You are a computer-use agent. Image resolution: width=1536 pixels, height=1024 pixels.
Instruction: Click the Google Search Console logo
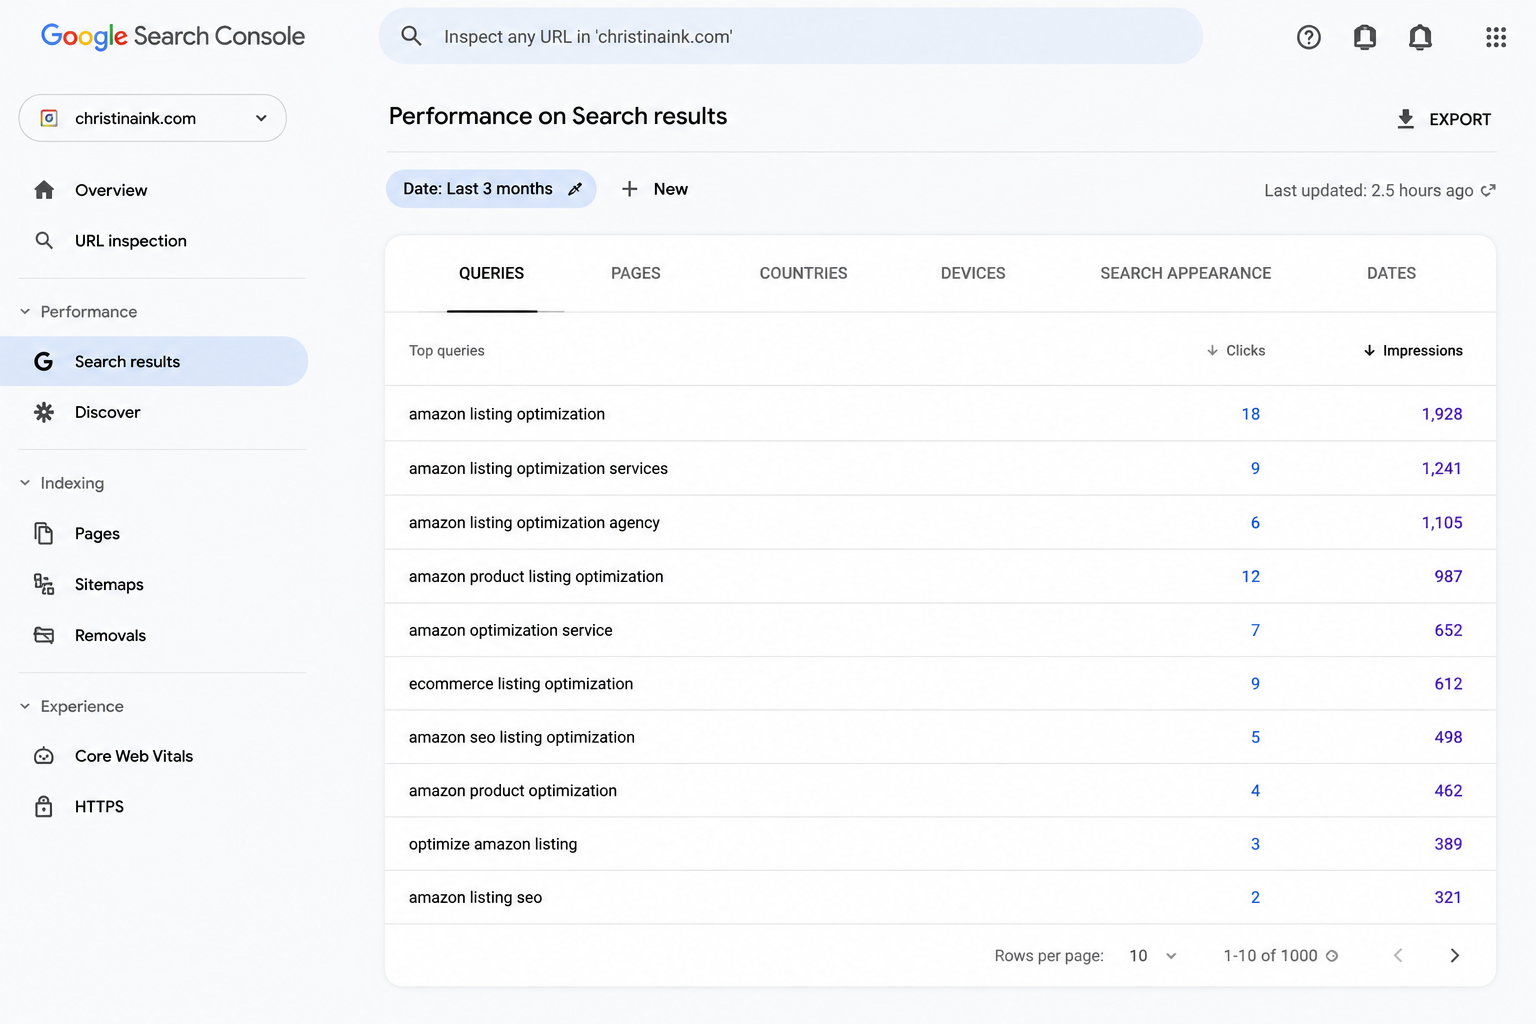[x=172, y=36]
